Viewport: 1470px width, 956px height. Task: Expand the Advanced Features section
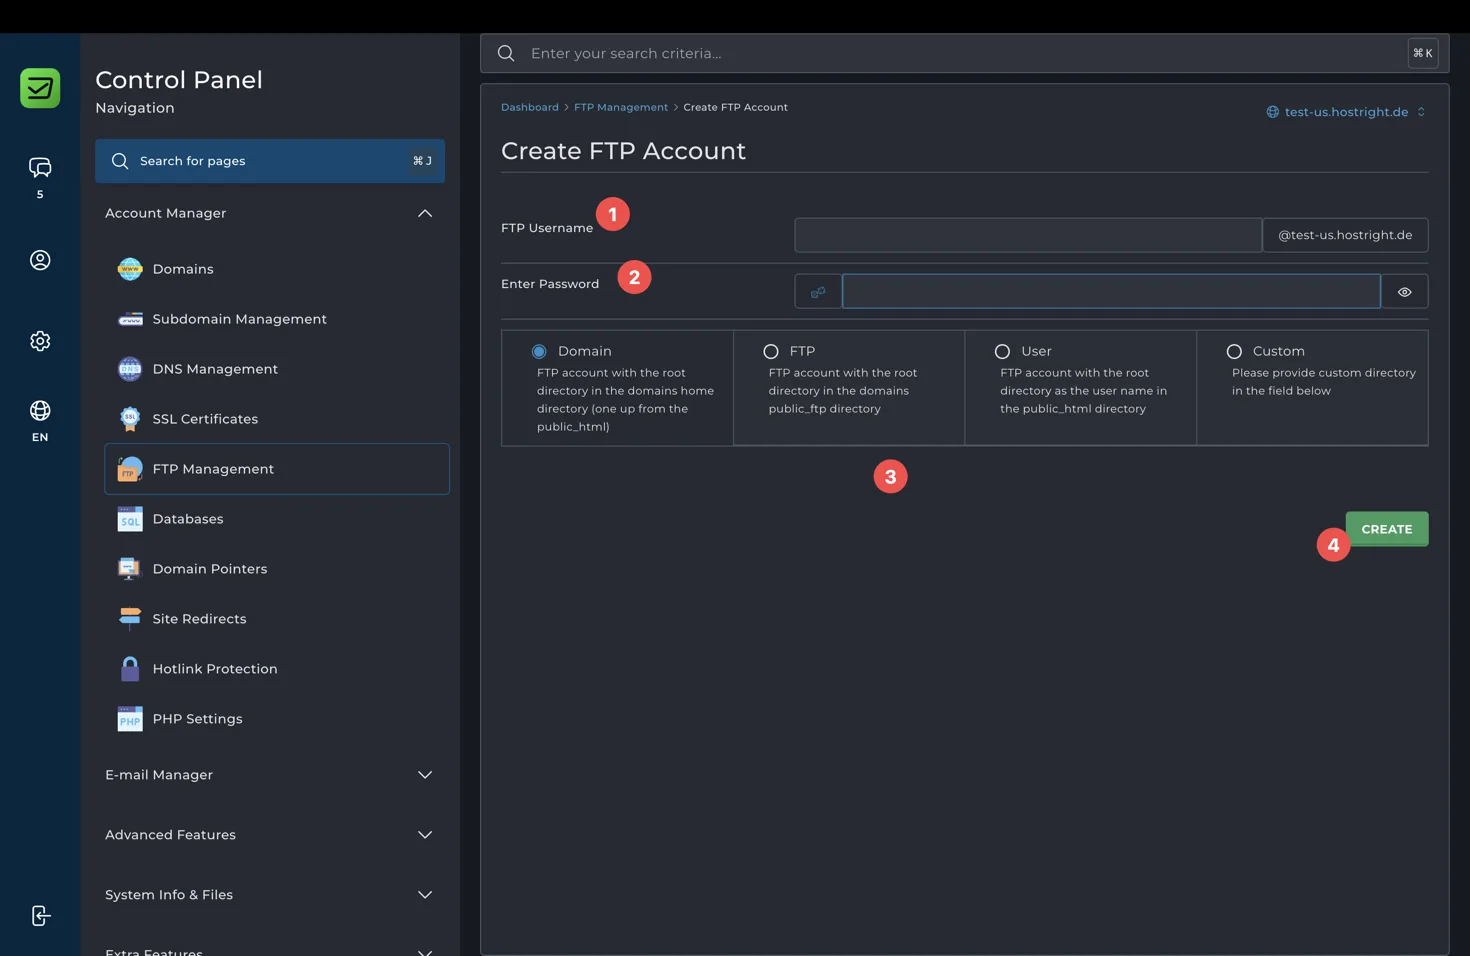point(425,835)
